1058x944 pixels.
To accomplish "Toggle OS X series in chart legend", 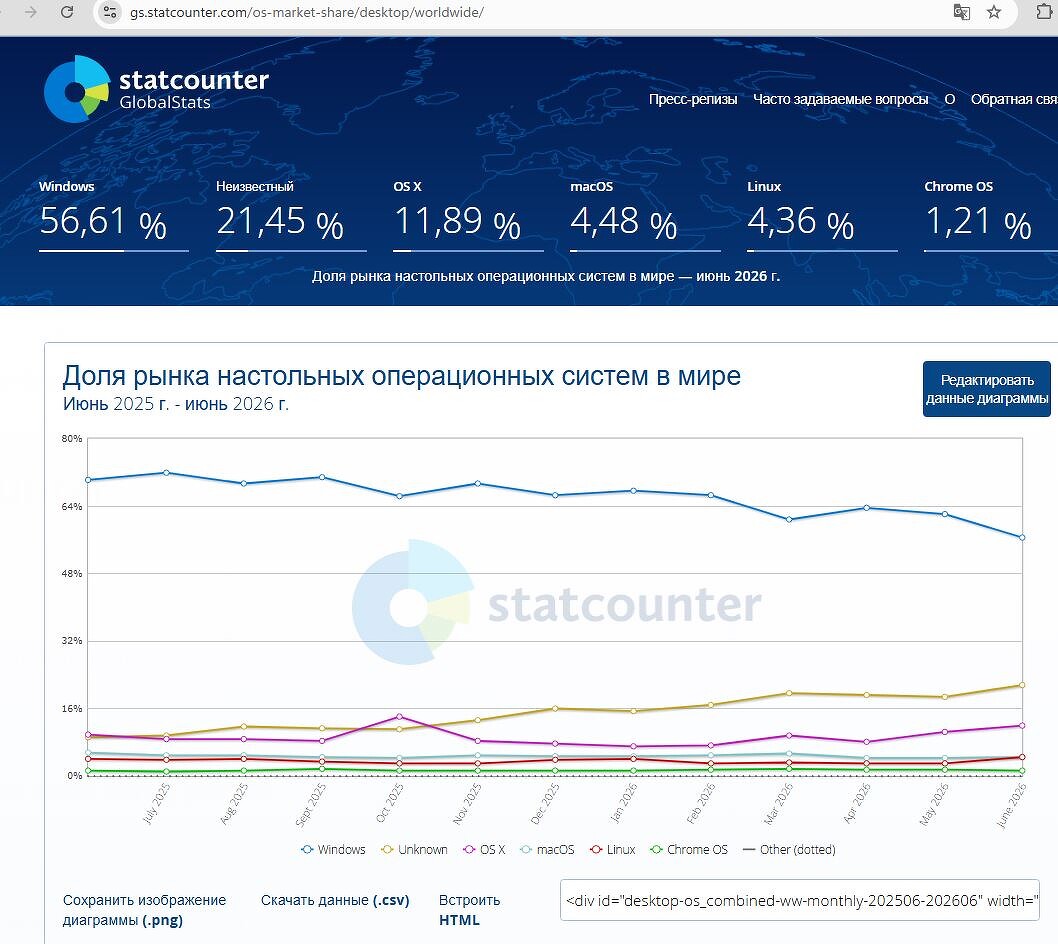I will (484, 850).
